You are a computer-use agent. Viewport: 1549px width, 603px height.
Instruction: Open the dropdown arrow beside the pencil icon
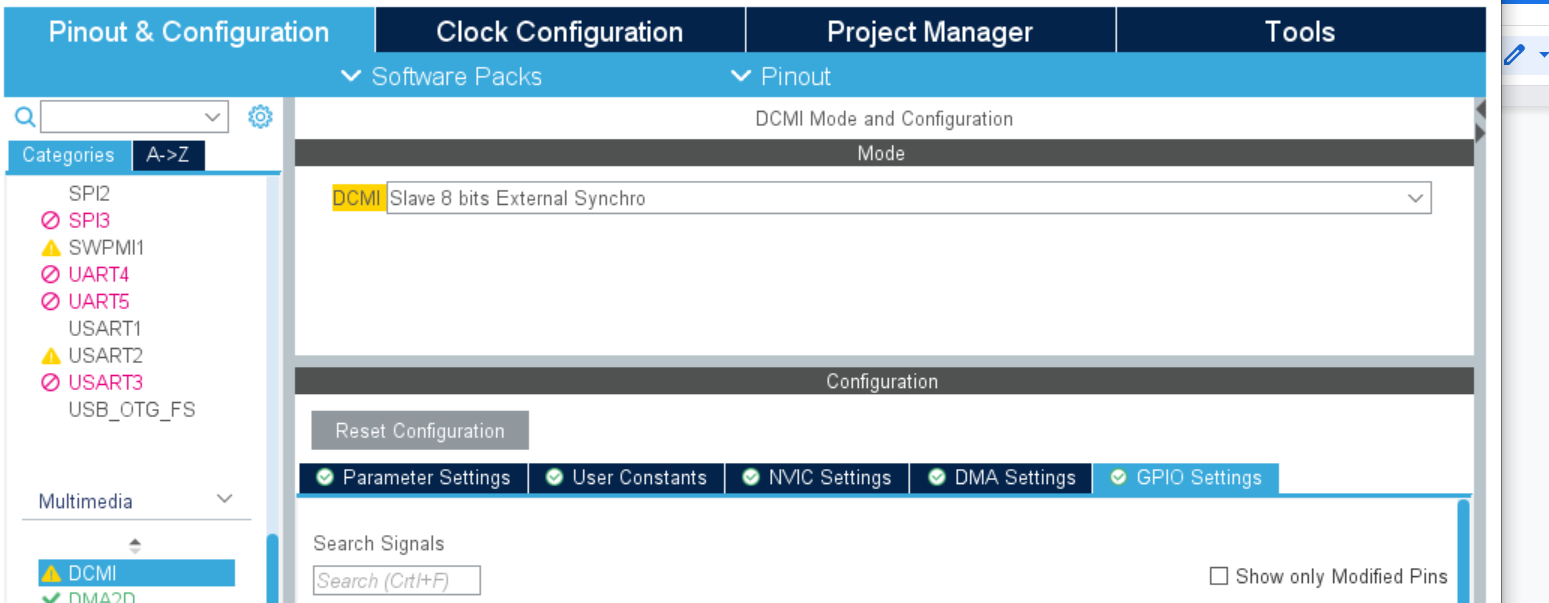click(1544, 56)
